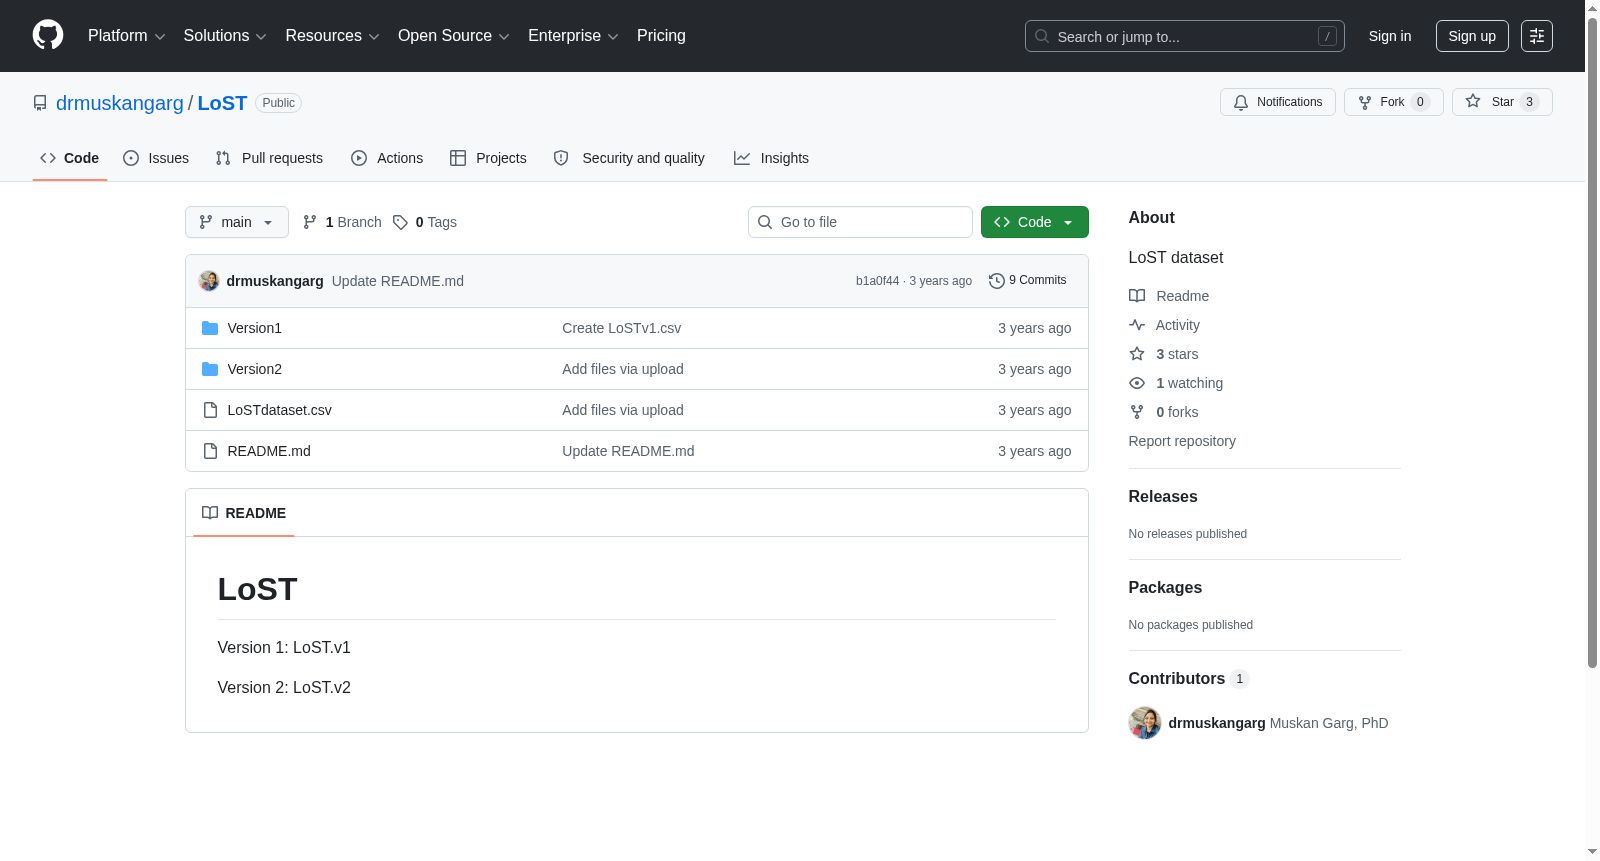Viewport: 1600px width, 861px height.
Task: Open commit hash b1a0f44
Action: pos(877,281)
